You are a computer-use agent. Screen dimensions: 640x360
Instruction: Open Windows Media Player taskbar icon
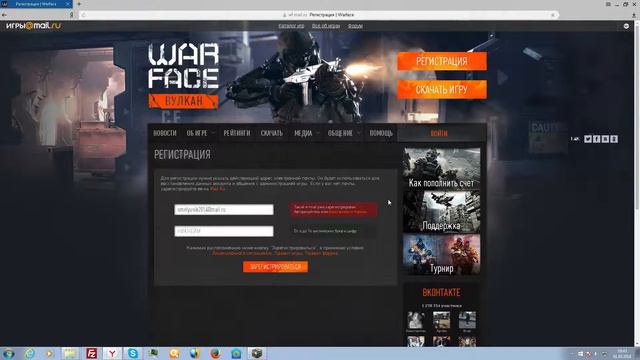tap(49, 353)
